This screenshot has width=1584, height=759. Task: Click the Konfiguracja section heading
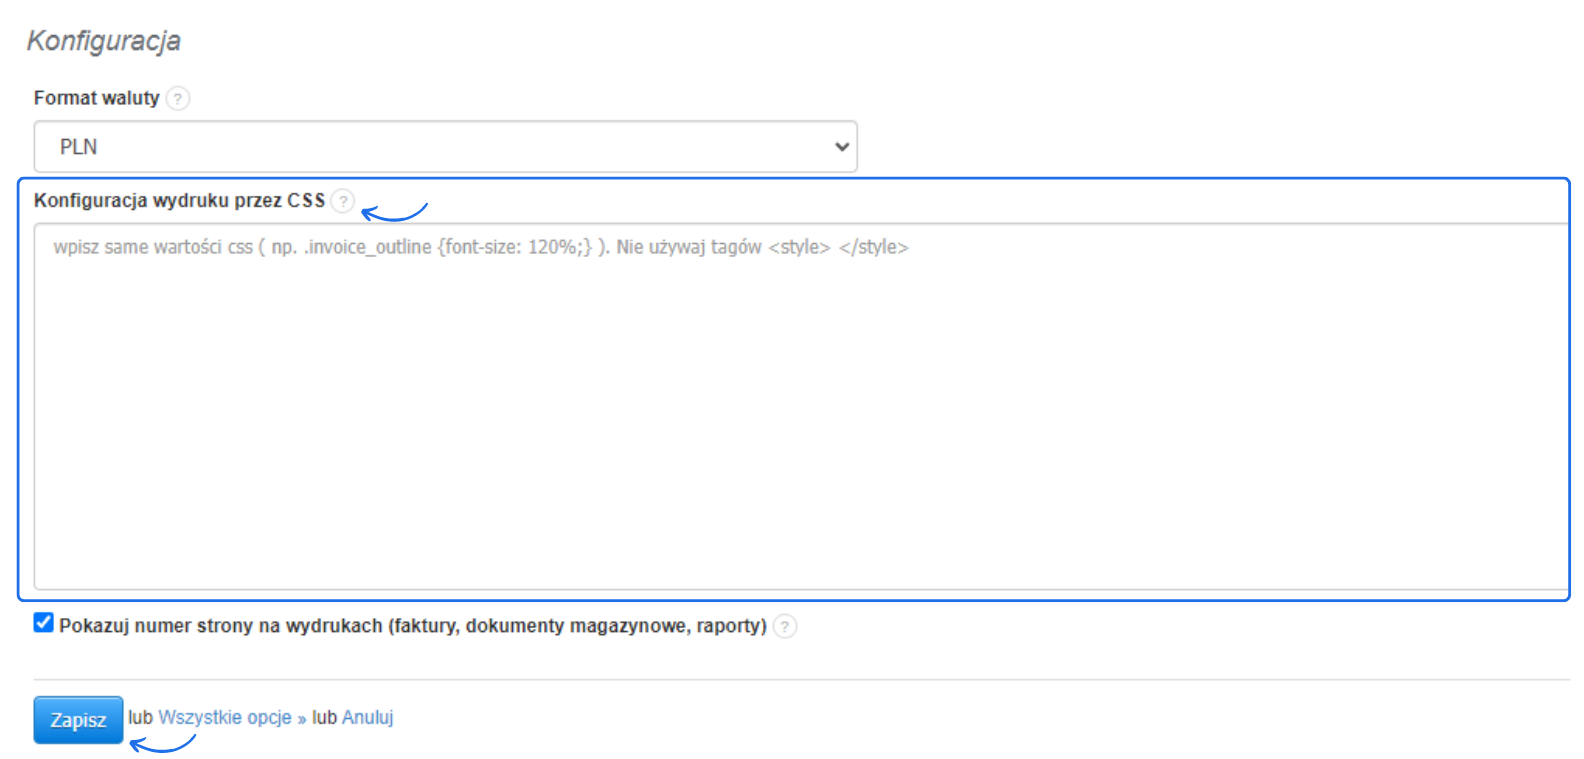click(x=104, y=41)
